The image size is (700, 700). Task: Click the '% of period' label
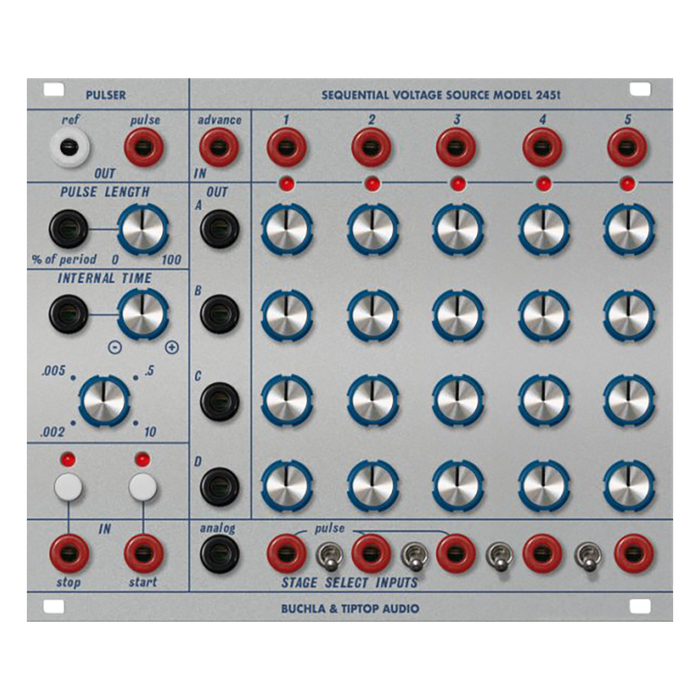[64, 259]
